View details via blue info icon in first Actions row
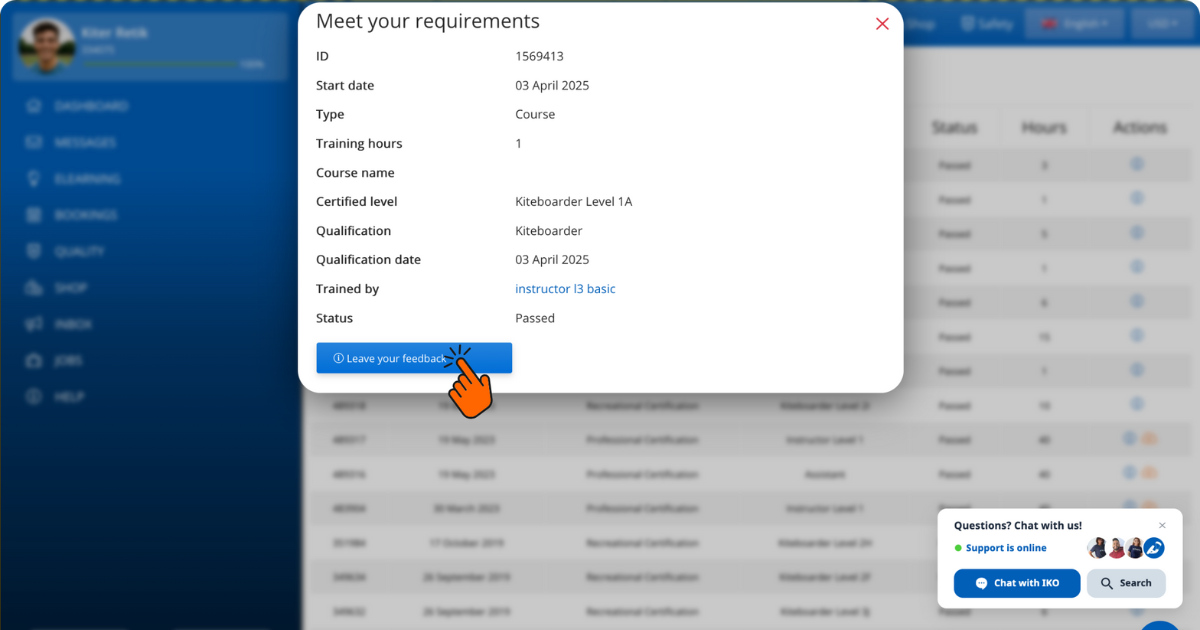The width and height of the screenshot is (1200, 630). (x=1137, y=163)
